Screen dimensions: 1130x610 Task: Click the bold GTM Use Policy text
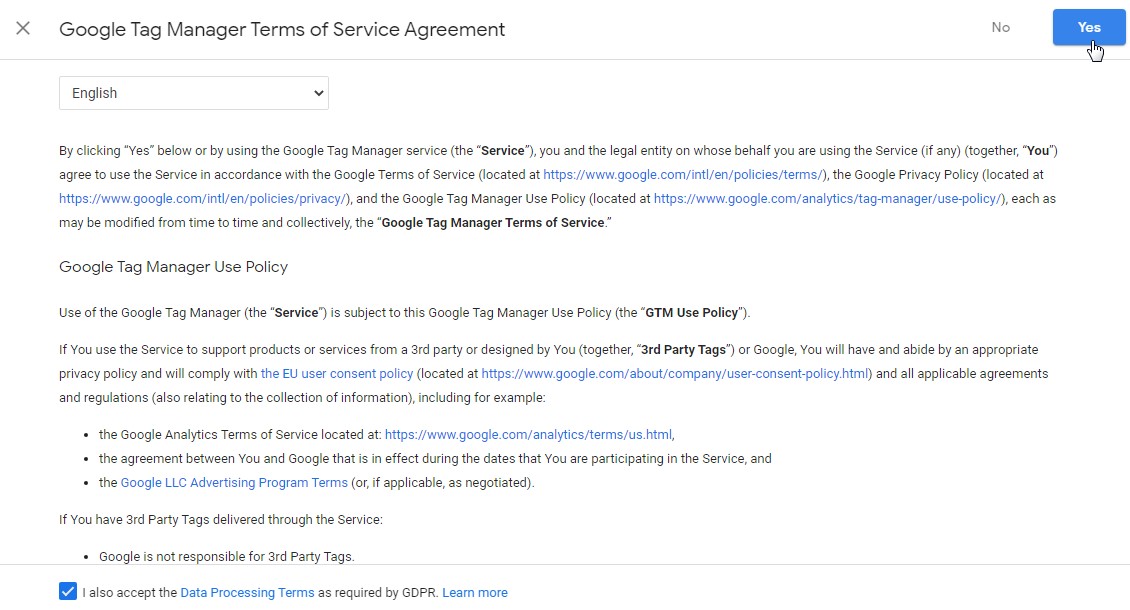[x=692, y=313]
